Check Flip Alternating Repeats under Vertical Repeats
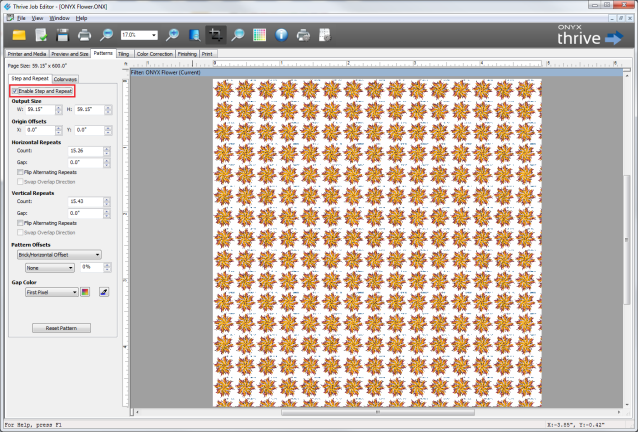The image size is (638, 432). 20,223
